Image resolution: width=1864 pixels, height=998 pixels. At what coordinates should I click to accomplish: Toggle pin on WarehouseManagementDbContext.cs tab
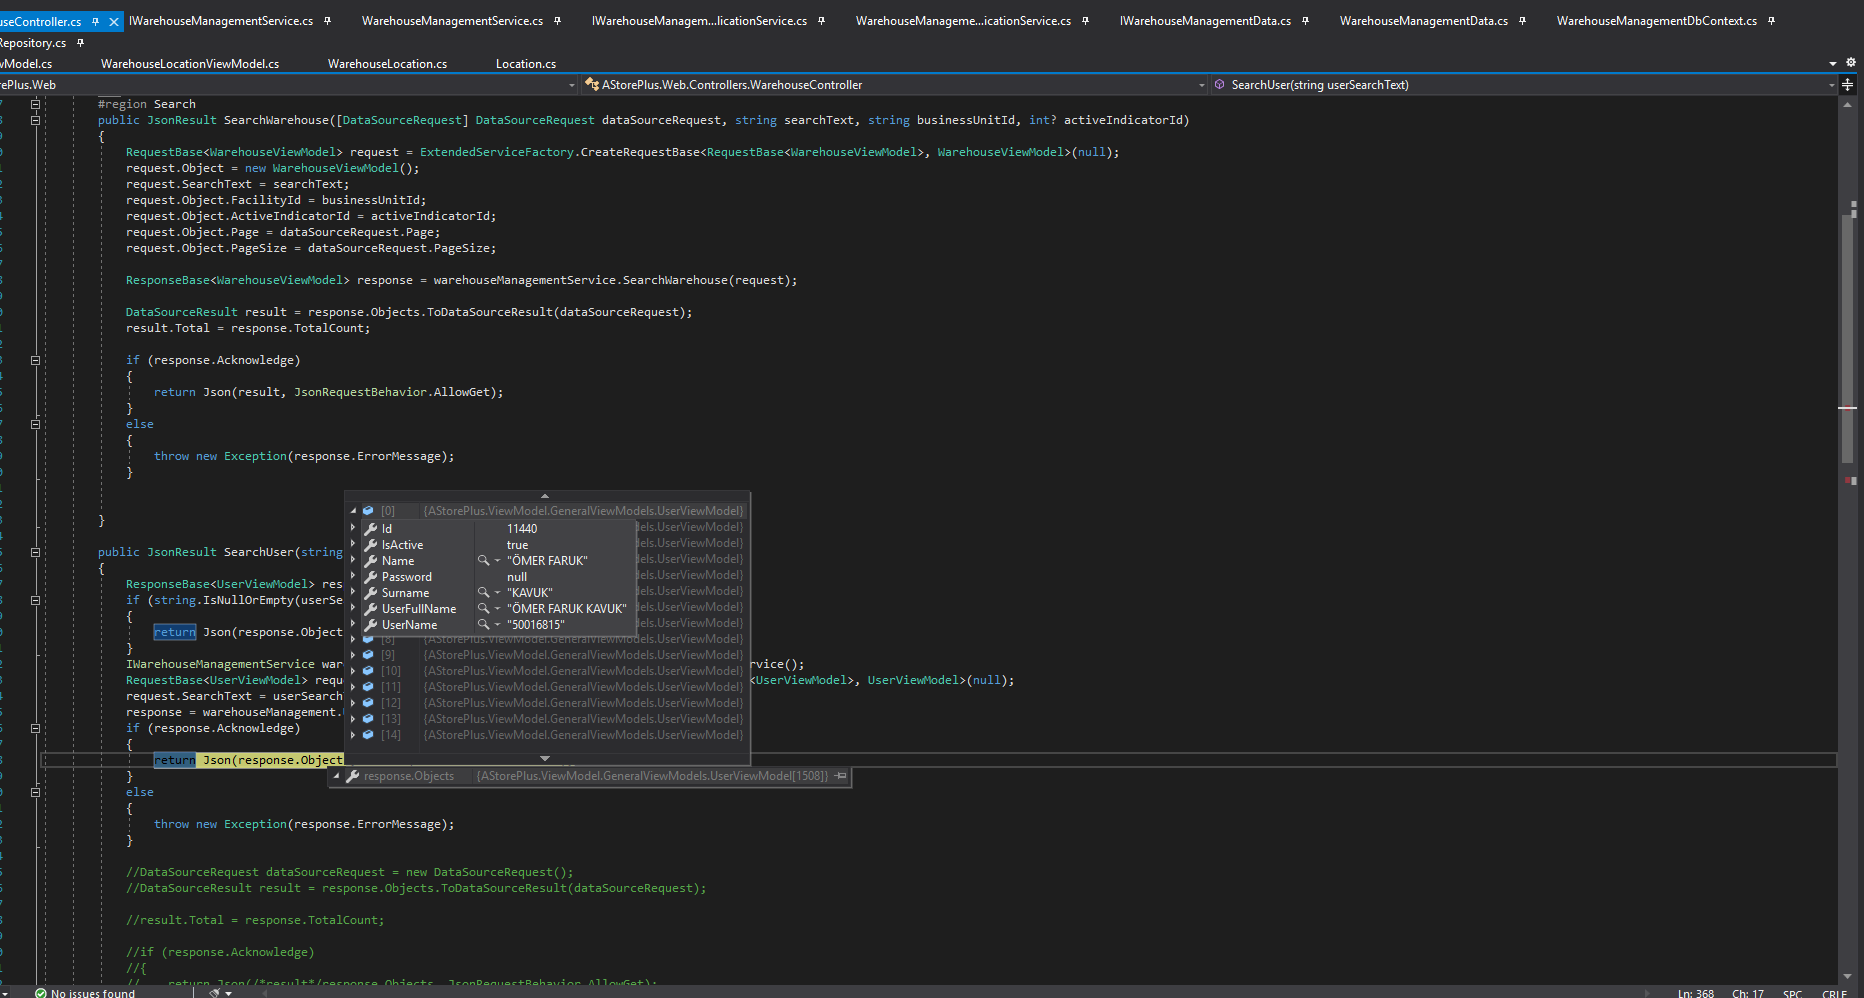[1771, 21]
